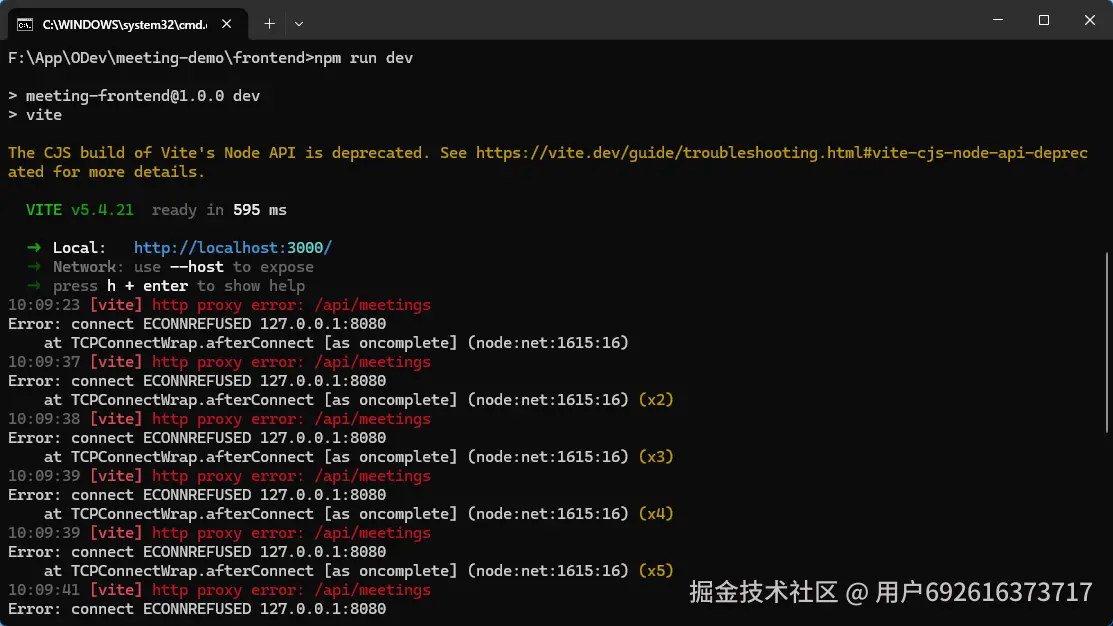
Task: Click the 'h + enter' help hint
Action: click(147, 286)
